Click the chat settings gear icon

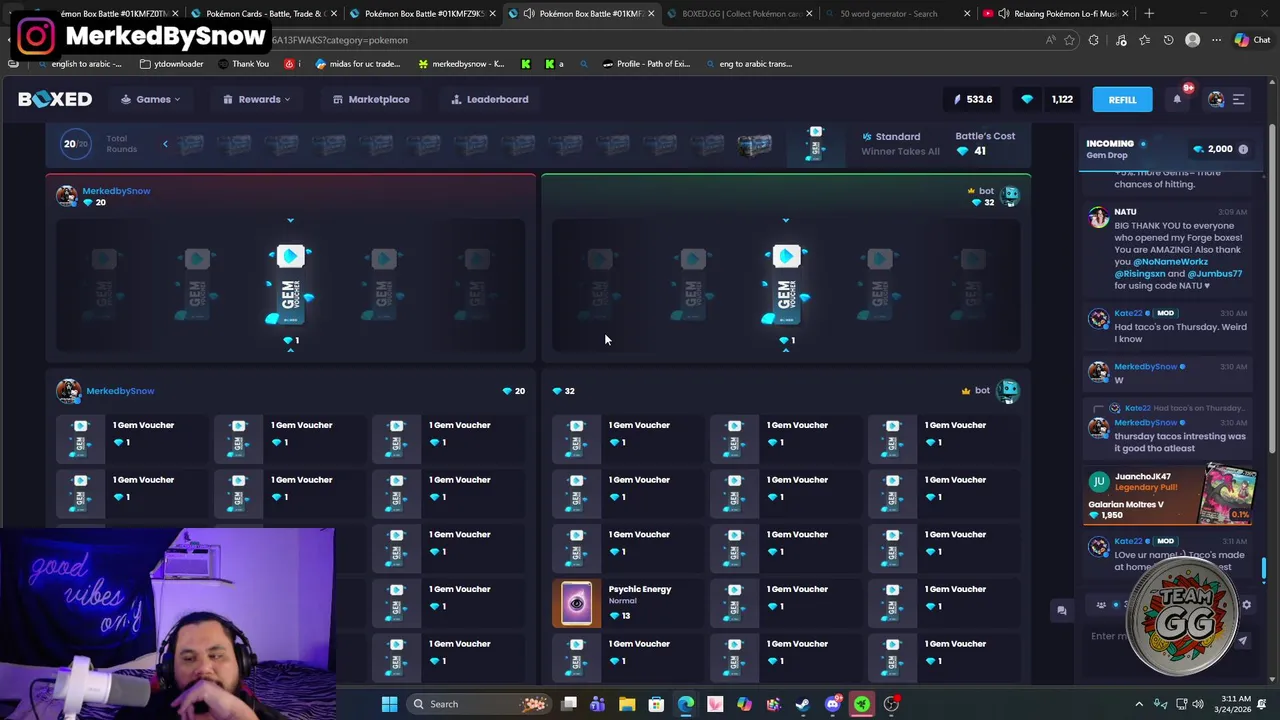pos(1246,605)
